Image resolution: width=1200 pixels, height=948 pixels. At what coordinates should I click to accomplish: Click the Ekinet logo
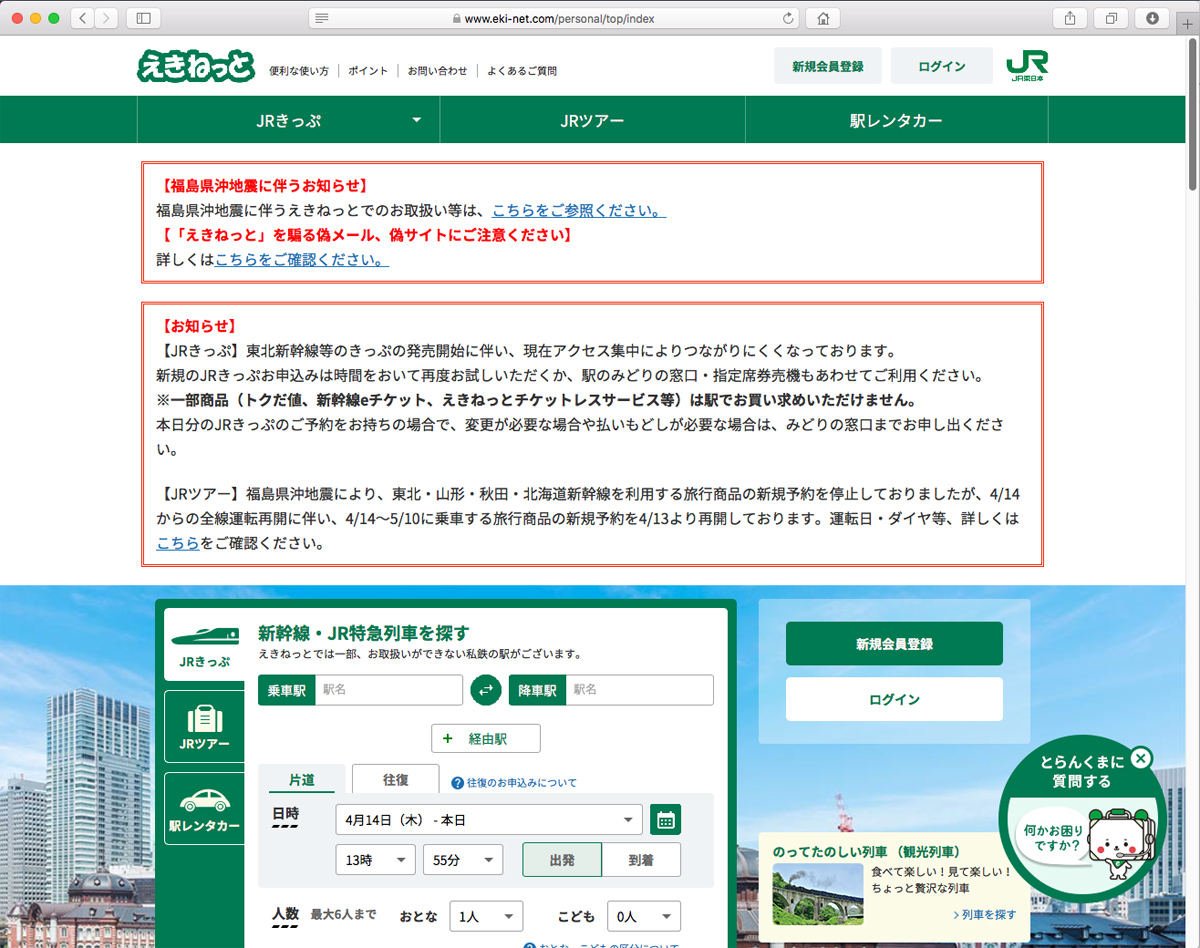(196, 67)
